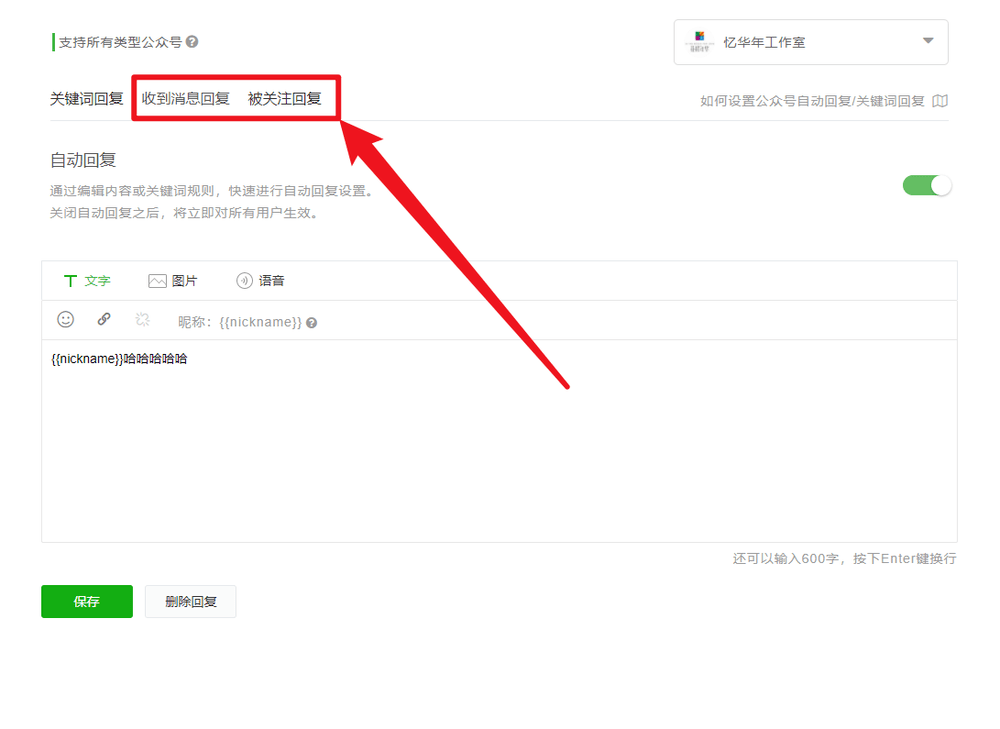Open the 如何设置公众号自动回复/关键词回复 link
Screen dimensions: 1000x729
(812, 101)
